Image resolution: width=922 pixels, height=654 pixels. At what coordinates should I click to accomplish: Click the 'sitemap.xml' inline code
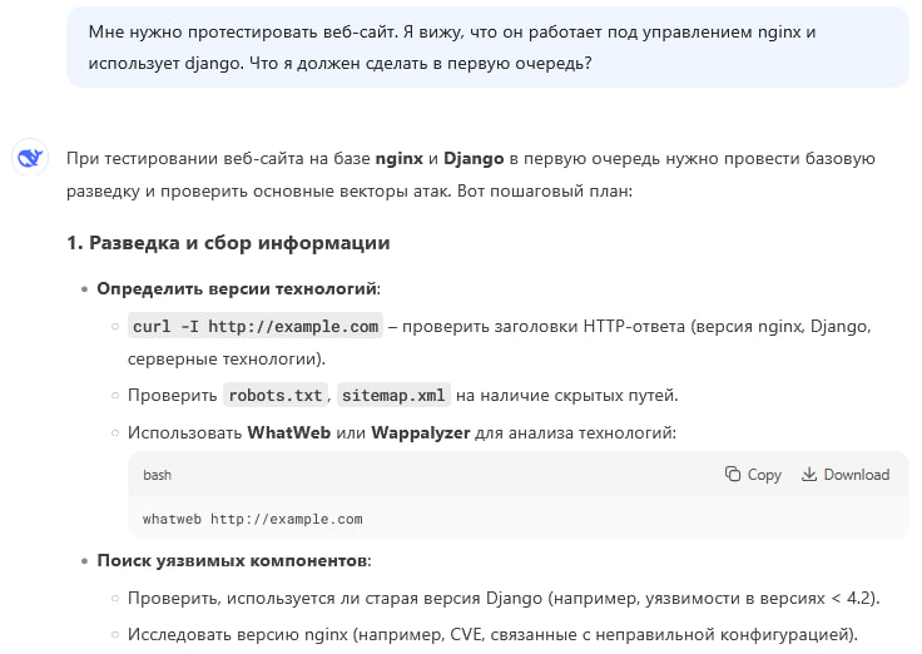393,395
